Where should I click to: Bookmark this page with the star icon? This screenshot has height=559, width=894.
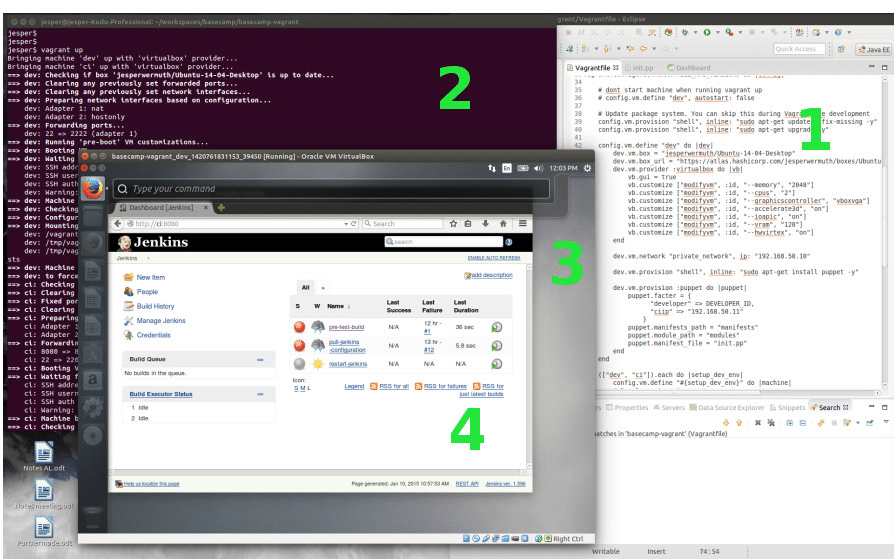coord(453,224)
